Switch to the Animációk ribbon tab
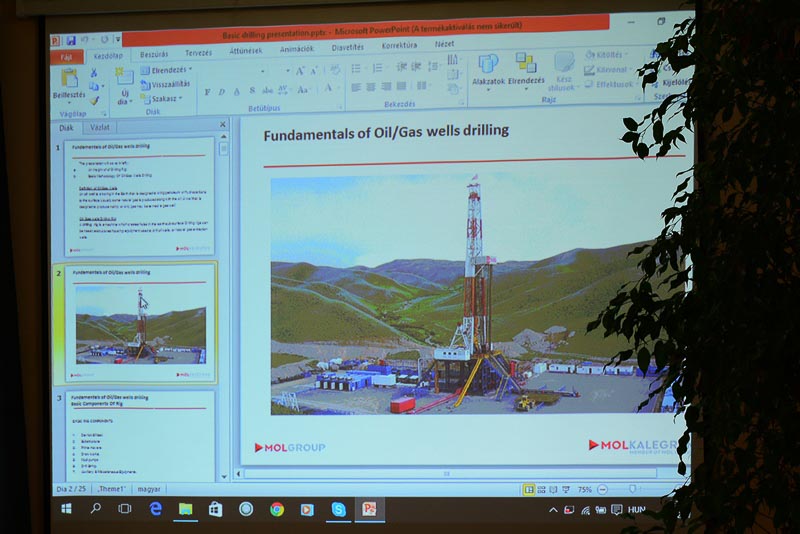Image resolution: width=800 pixels, height=534 pixels. [296, 49]
